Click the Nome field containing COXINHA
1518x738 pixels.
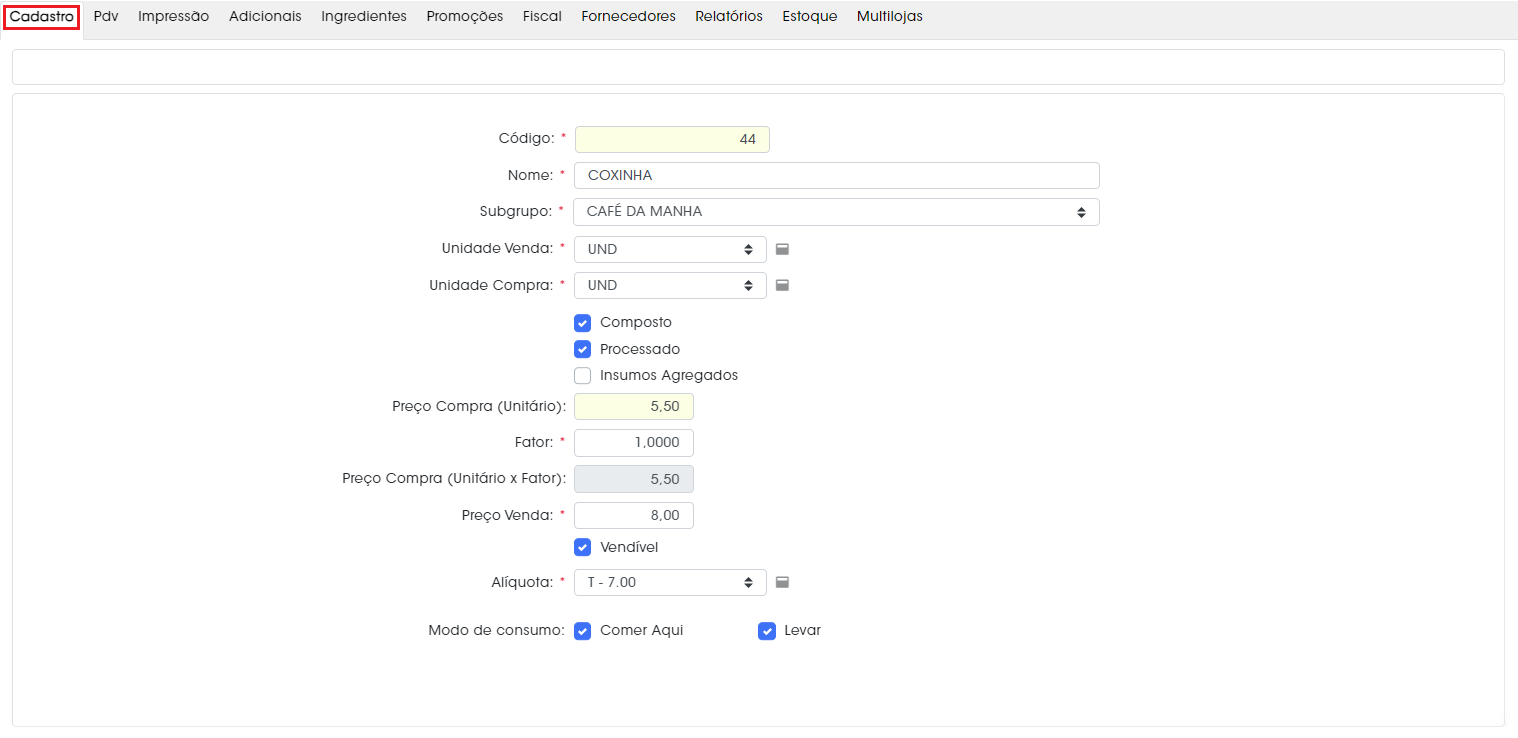[837, 175]
